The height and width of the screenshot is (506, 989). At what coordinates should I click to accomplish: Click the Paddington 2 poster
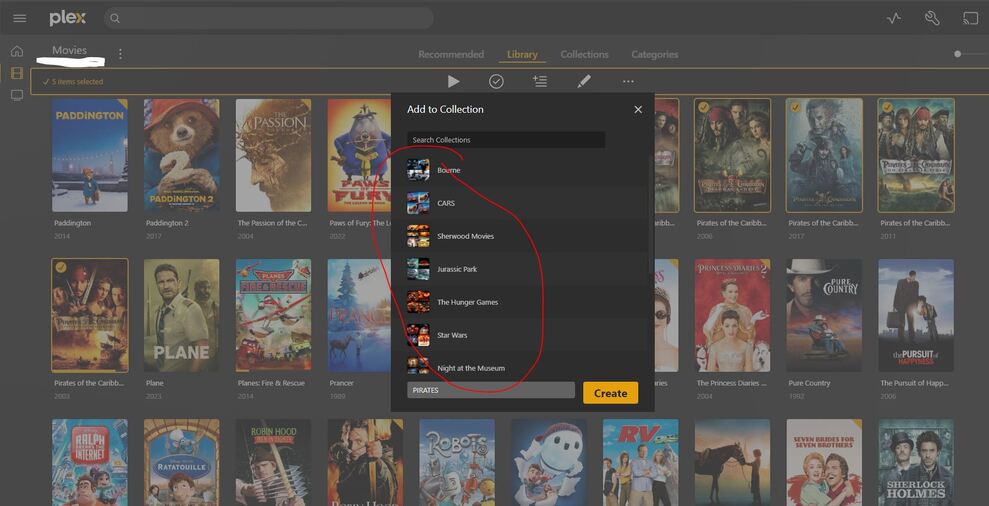point(182,155)
